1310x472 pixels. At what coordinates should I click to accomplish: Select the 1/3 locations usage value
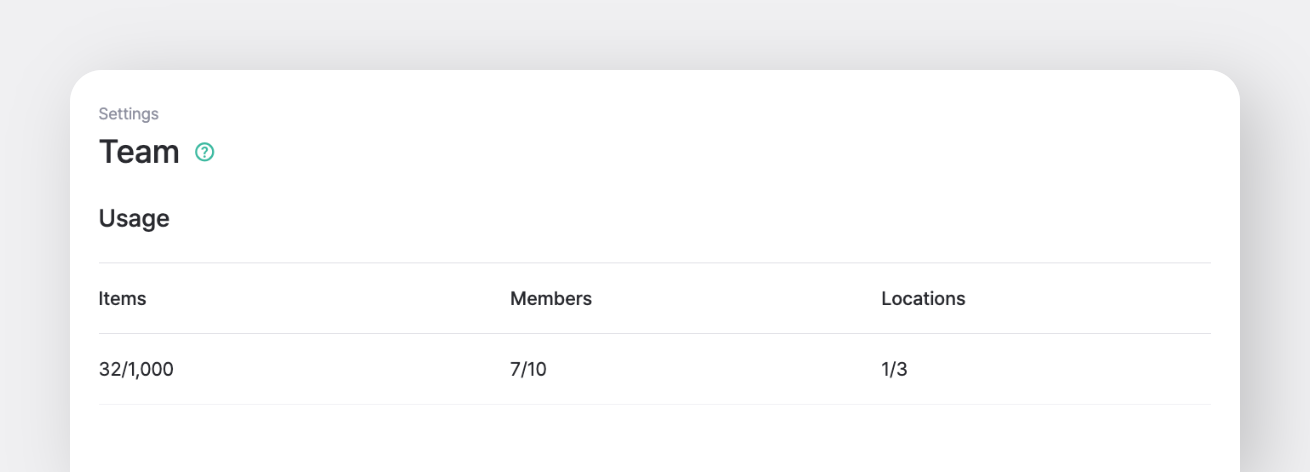click(894, 369)
